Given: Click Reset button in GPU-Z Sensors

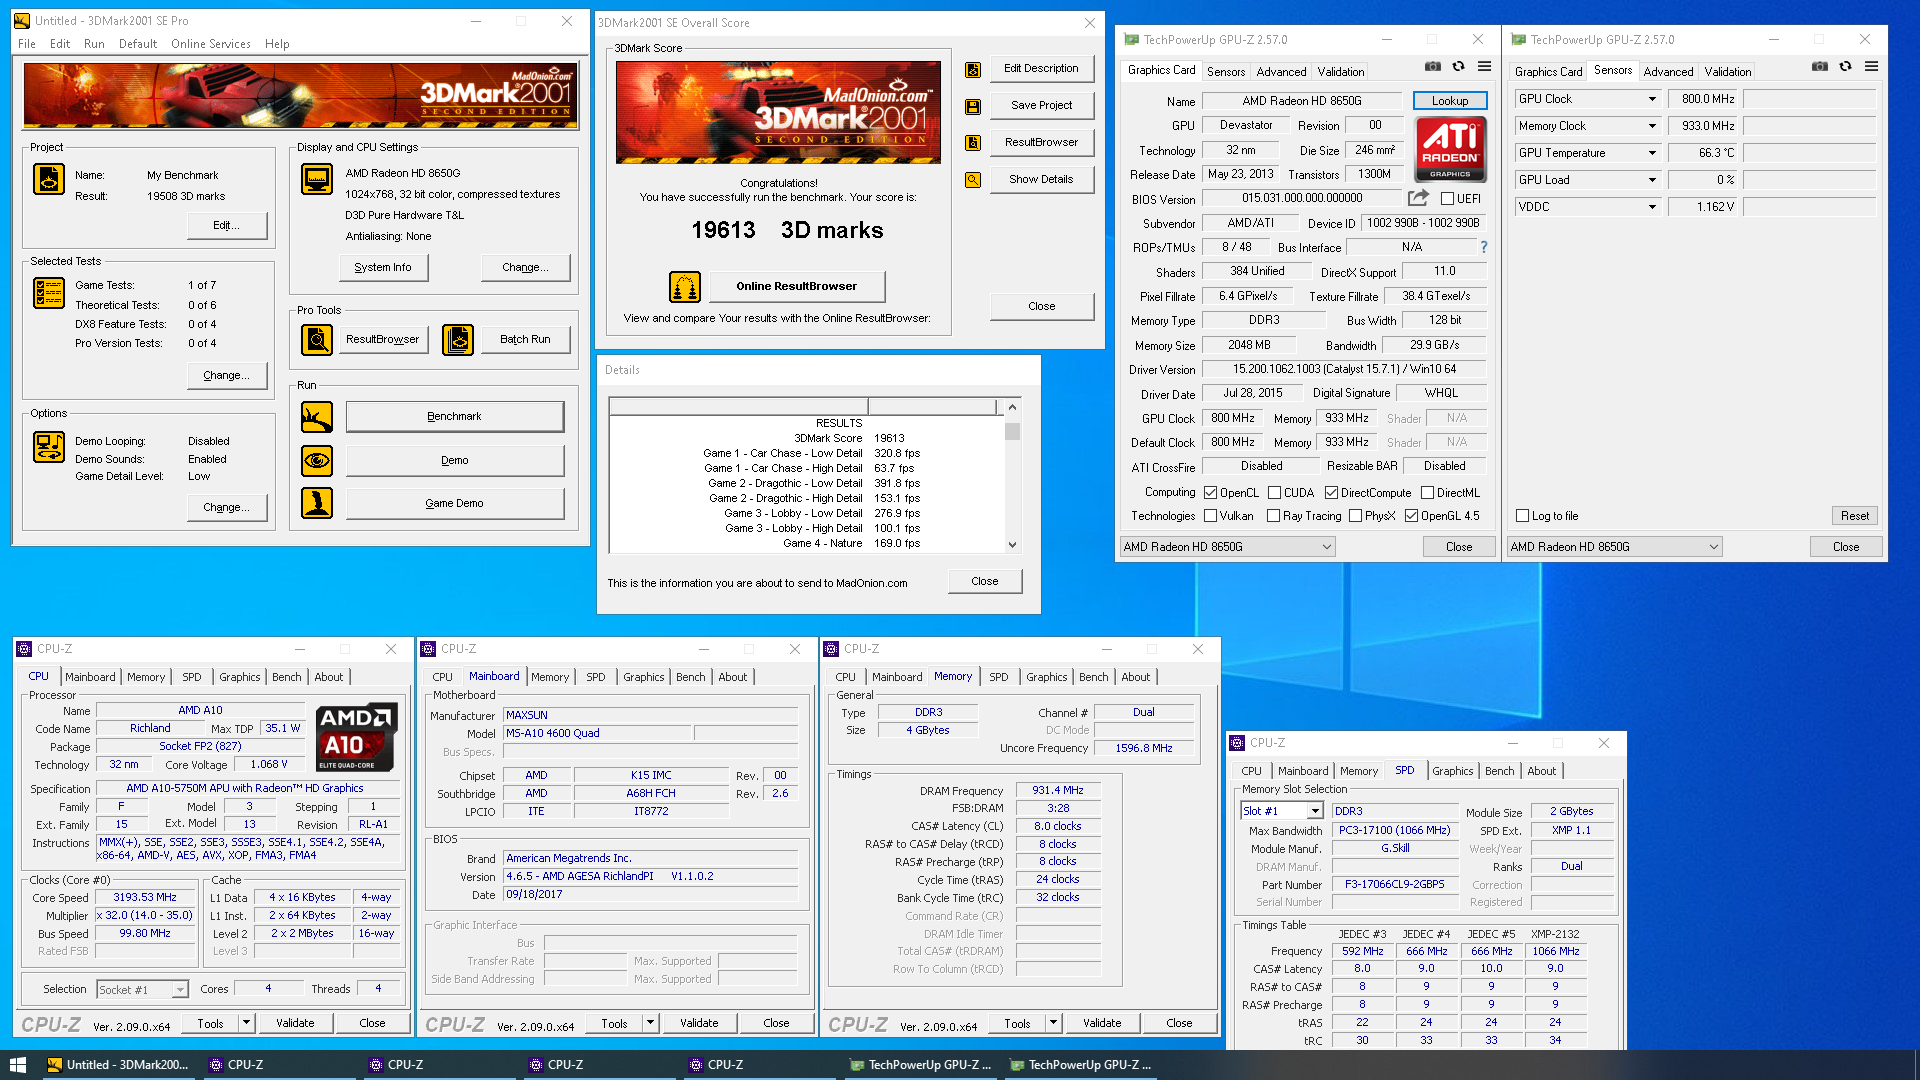Looking at the screenshot, I should (1855, 516).
